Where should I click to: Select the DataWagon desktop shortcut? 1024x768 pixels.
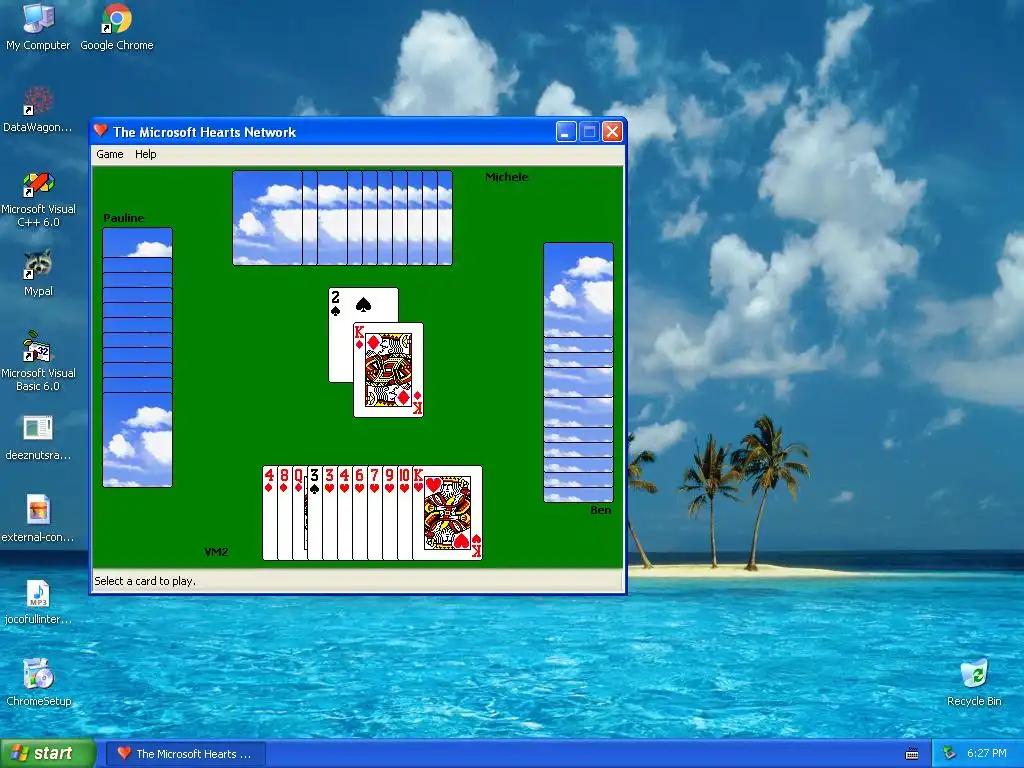point(38,110)
